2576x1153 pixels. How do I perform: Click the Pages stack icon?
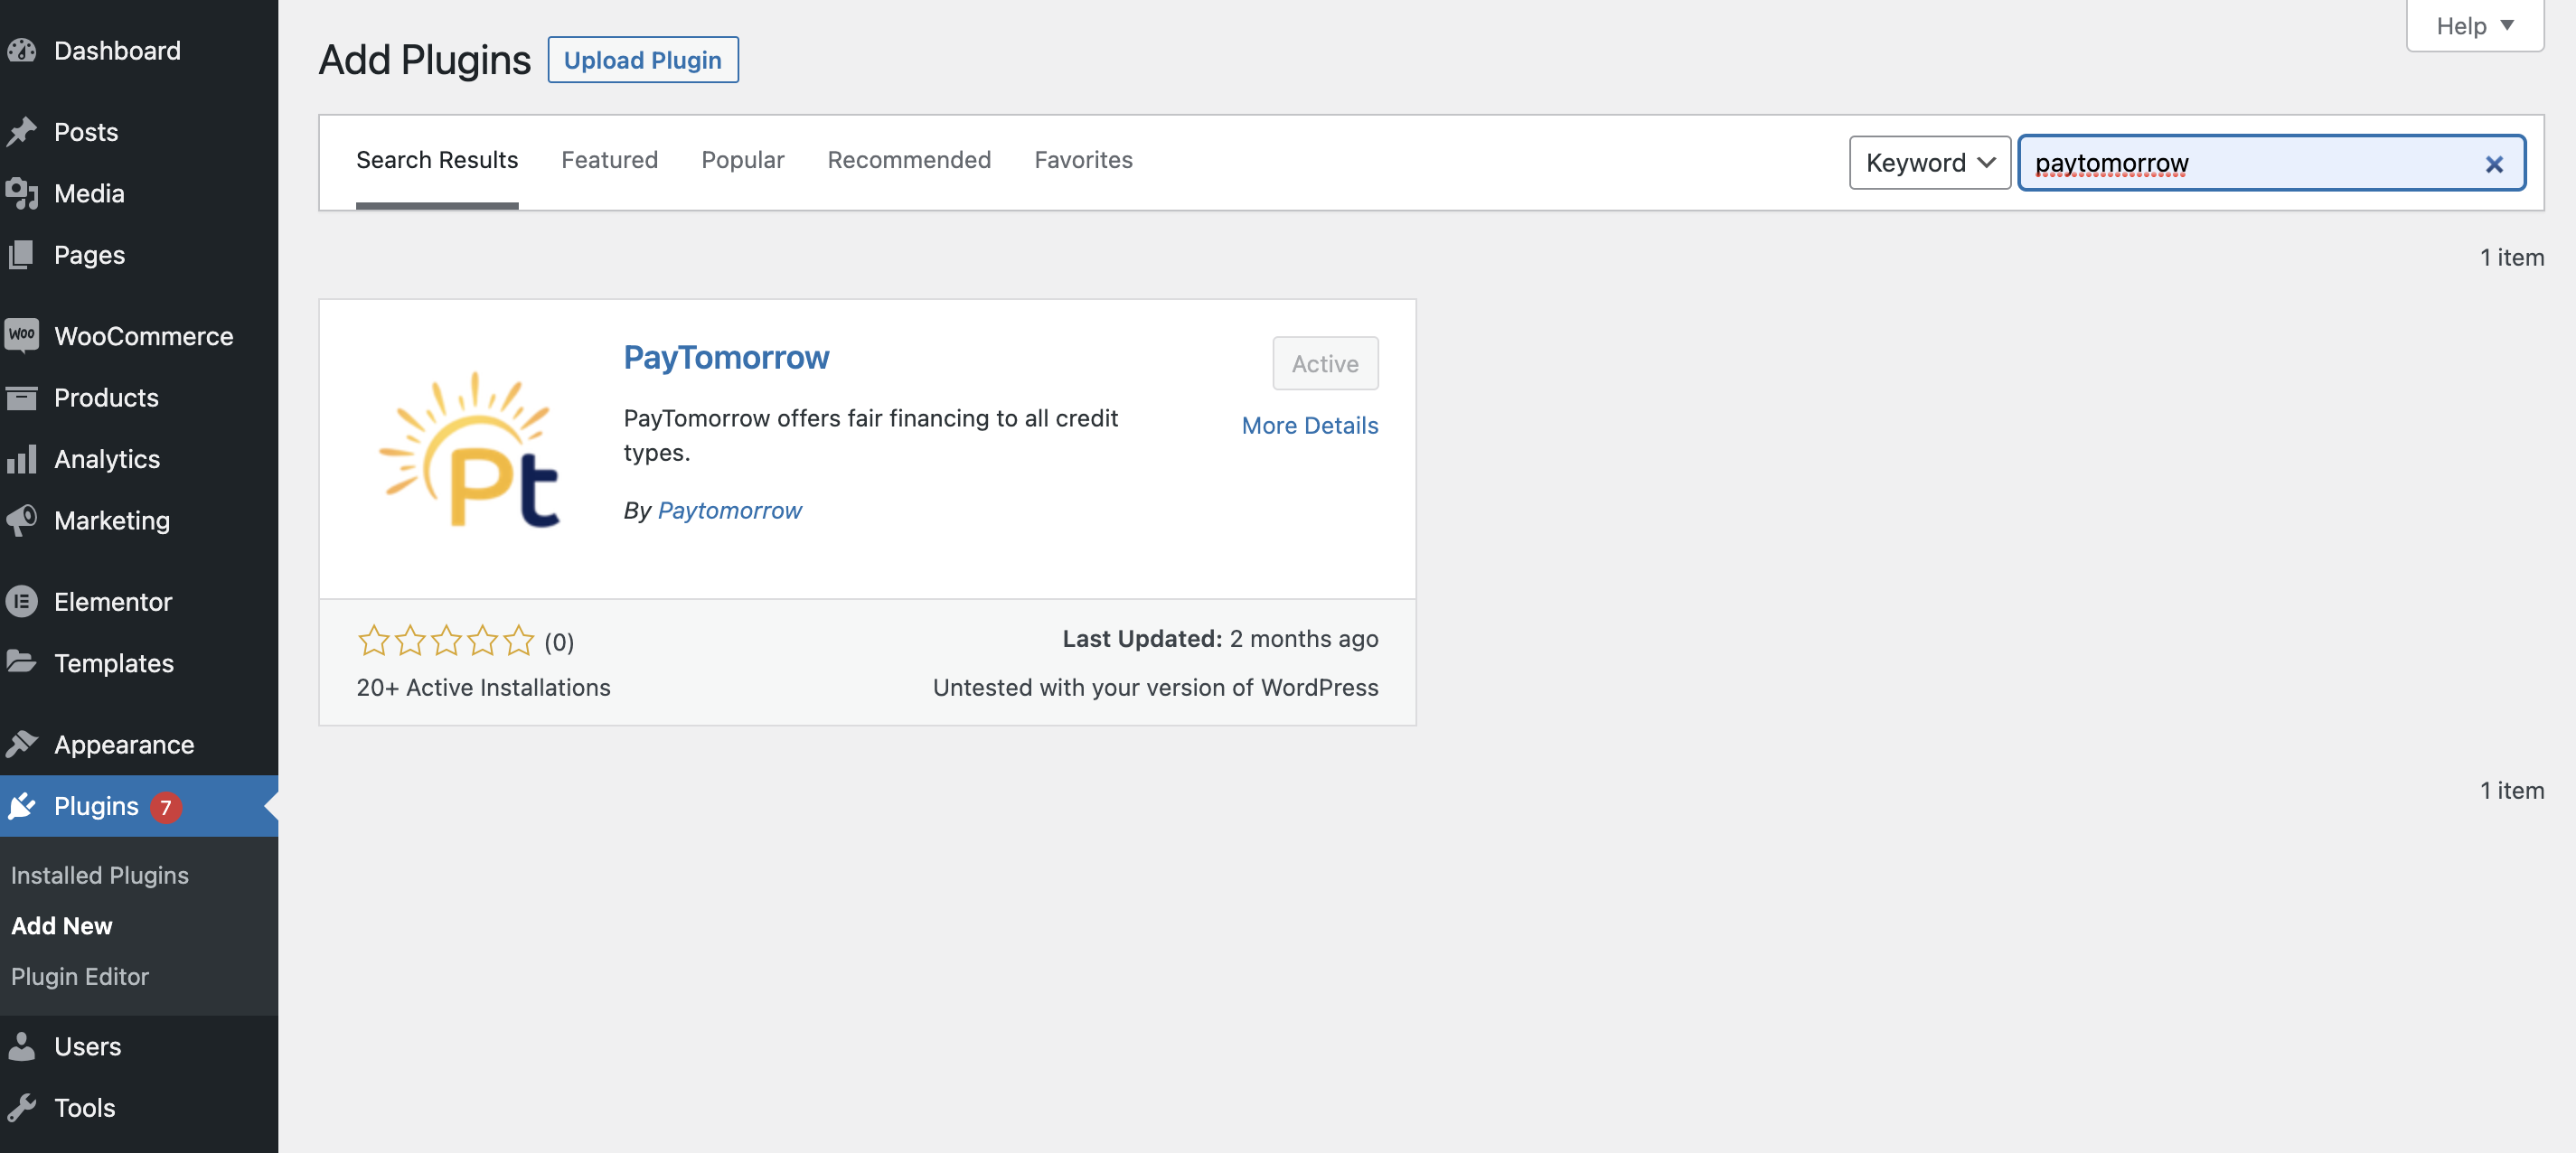point(21,254)
